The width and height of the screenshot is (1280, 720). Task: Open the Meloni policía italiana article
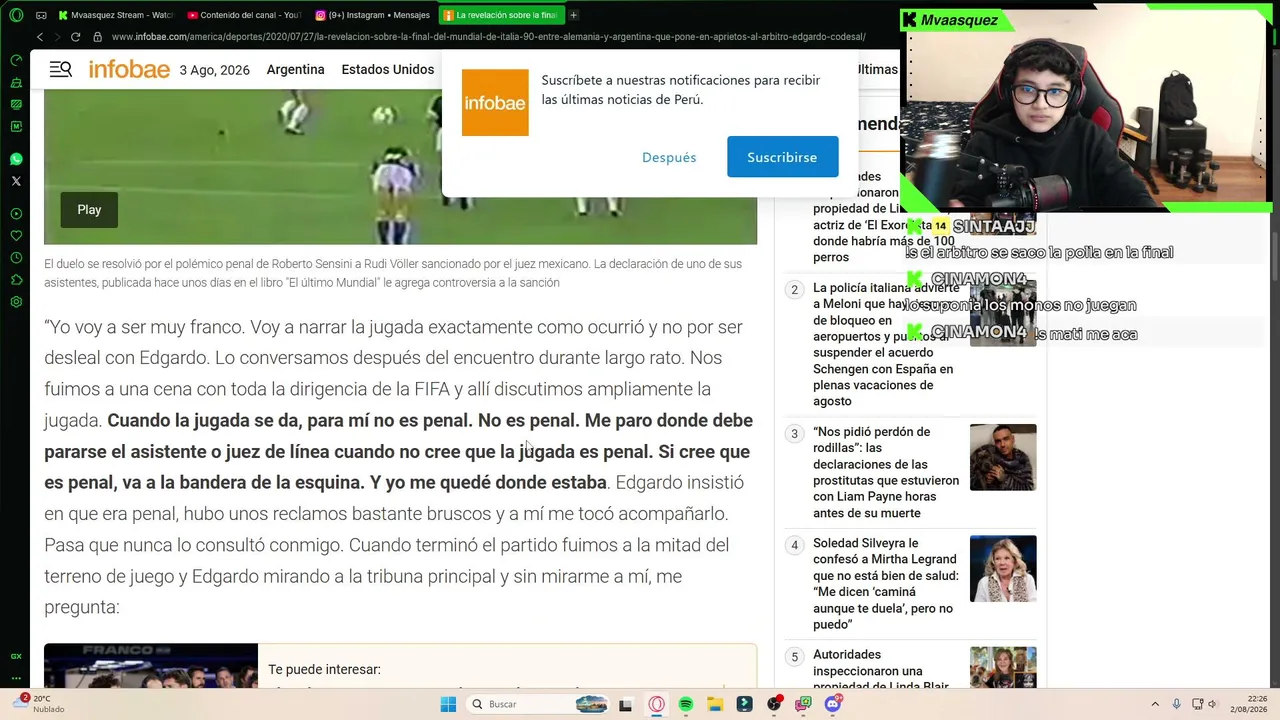click(x=886, y=344)
